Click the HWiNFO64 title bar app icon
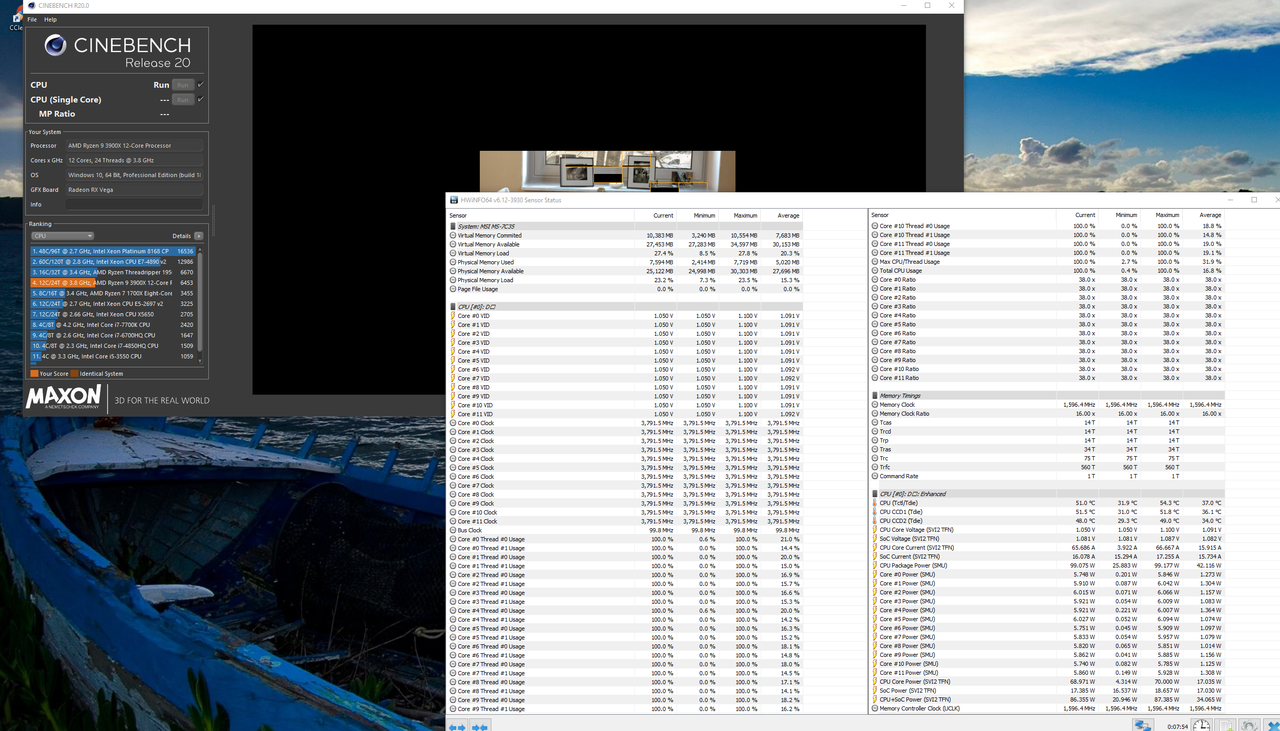The image size is (1280, 731). [454, 200]
